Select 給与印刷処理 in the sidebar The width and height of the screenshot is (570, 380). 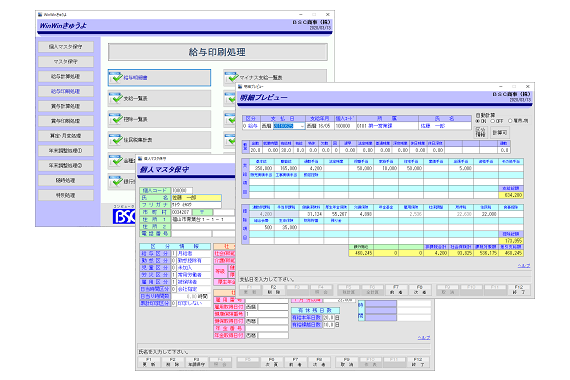point(66,91)
